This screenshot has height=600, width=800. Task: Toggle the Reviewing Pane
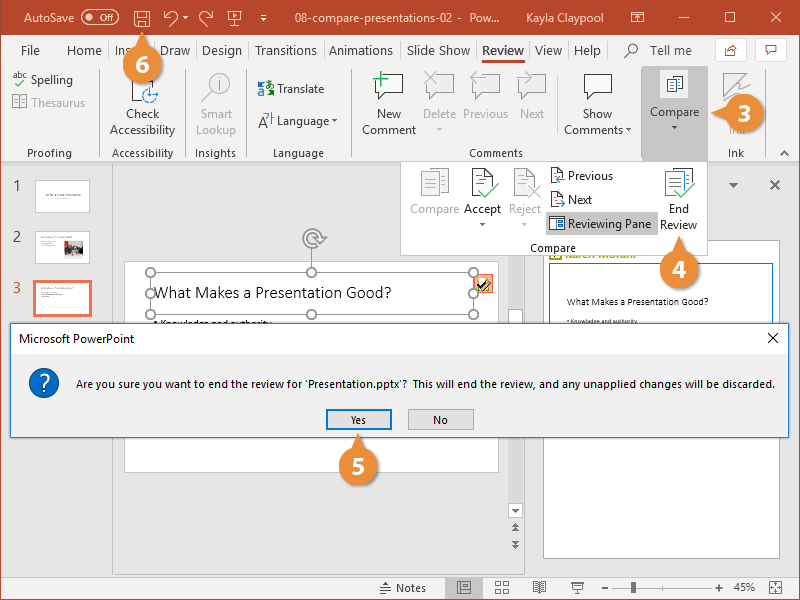pyautogui.click(x=601, y=223)
